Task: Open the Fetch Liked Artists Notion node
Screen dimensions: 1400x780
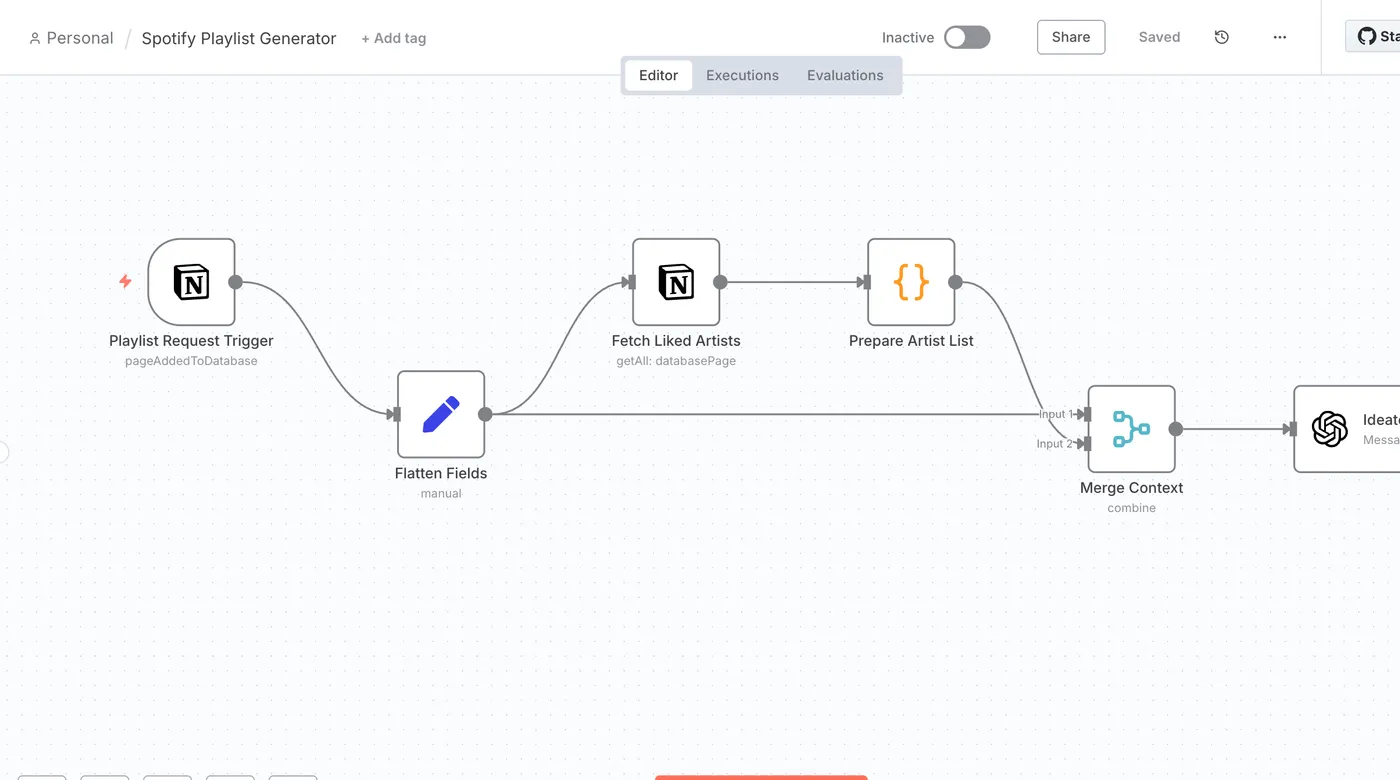Action: [676, 282]
